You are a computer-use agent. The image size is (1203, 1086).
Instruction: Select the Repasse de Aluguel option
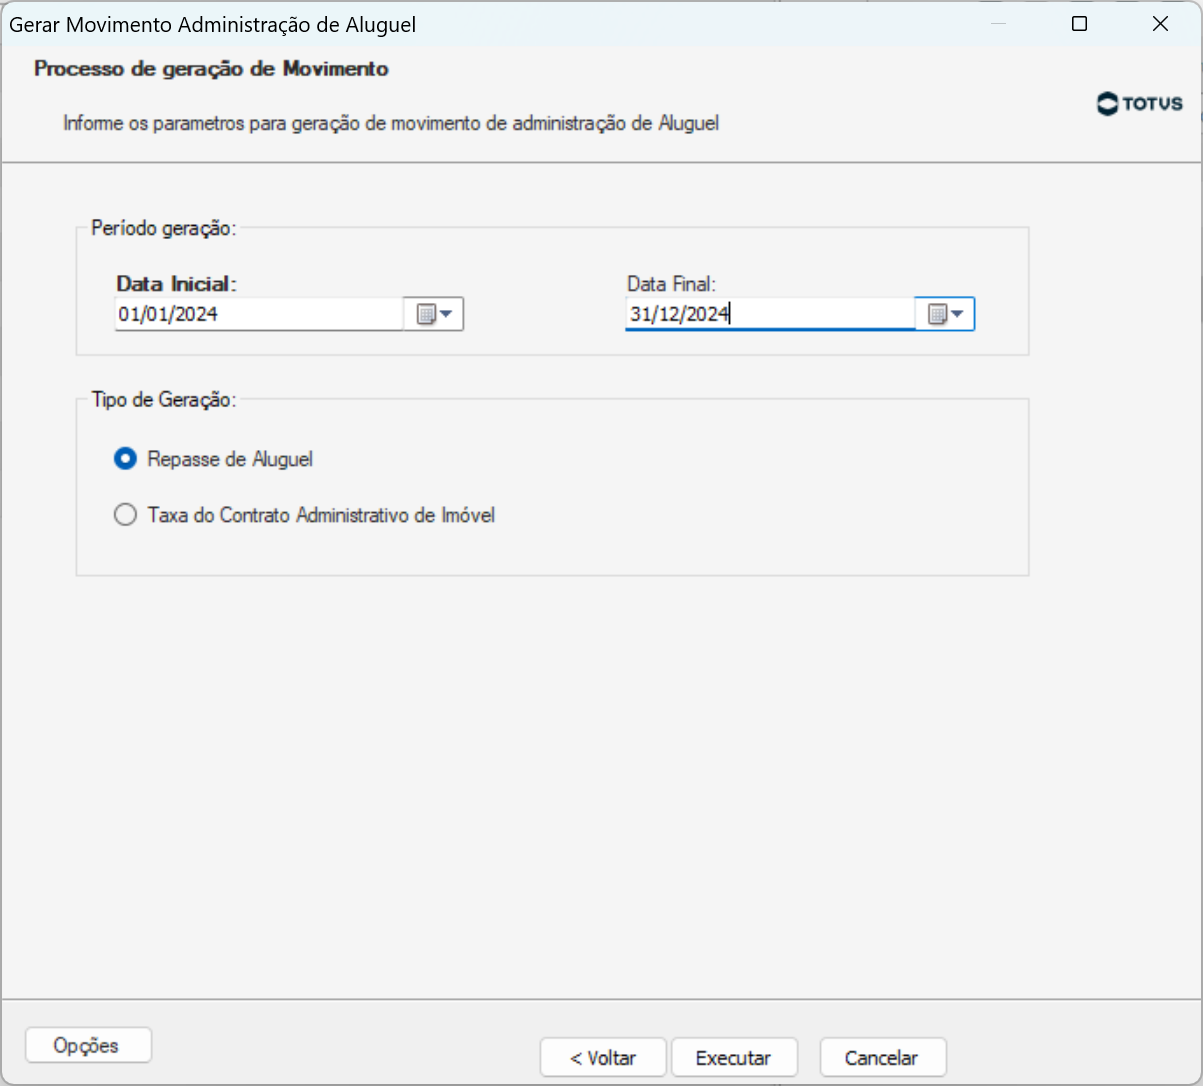click(126, 460)
